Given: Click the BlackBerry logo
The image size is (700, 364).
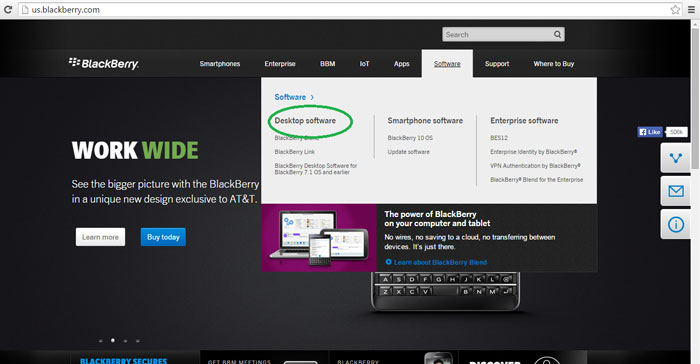Looking at the screenshot, I should click(104, 63).
